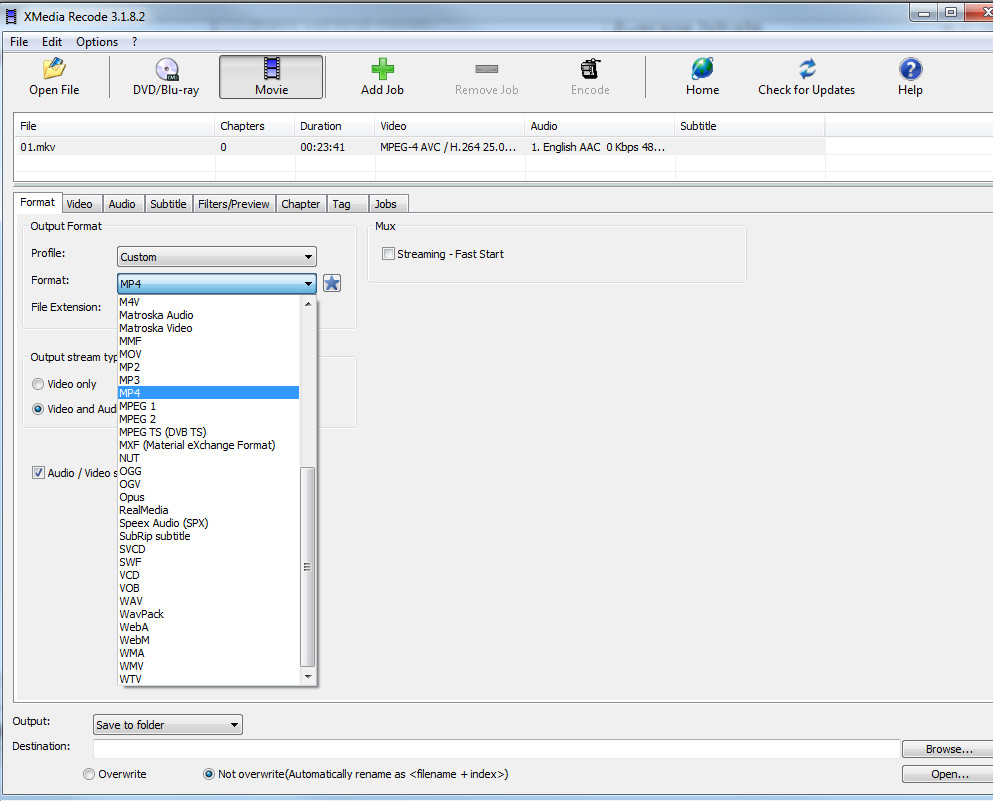Open the ? help menu
Screen dimensions: 993x801
point(134,42)
